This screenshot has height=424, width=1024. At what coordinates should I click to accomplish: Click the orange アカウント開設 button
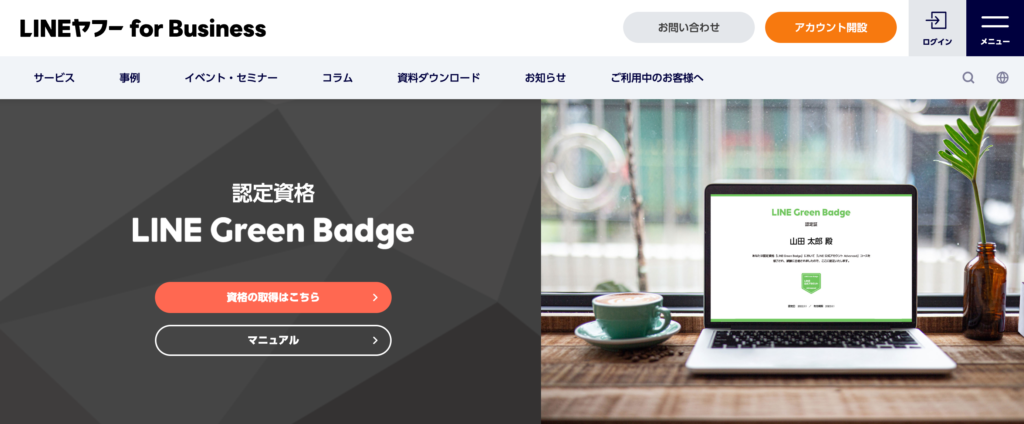click(831, 27)
